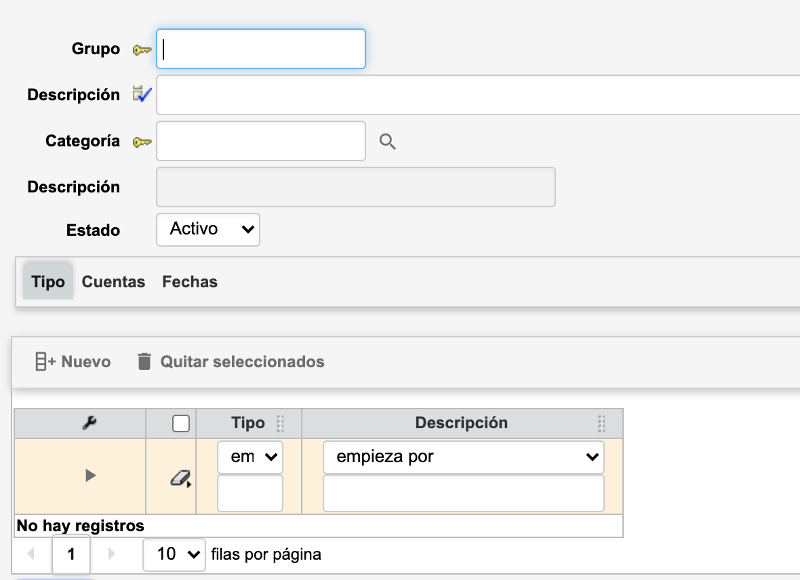Open the Estado dropdown showing Activo
Image resolution: width=800 pixels, height=580 pixels.
[207, 229]
